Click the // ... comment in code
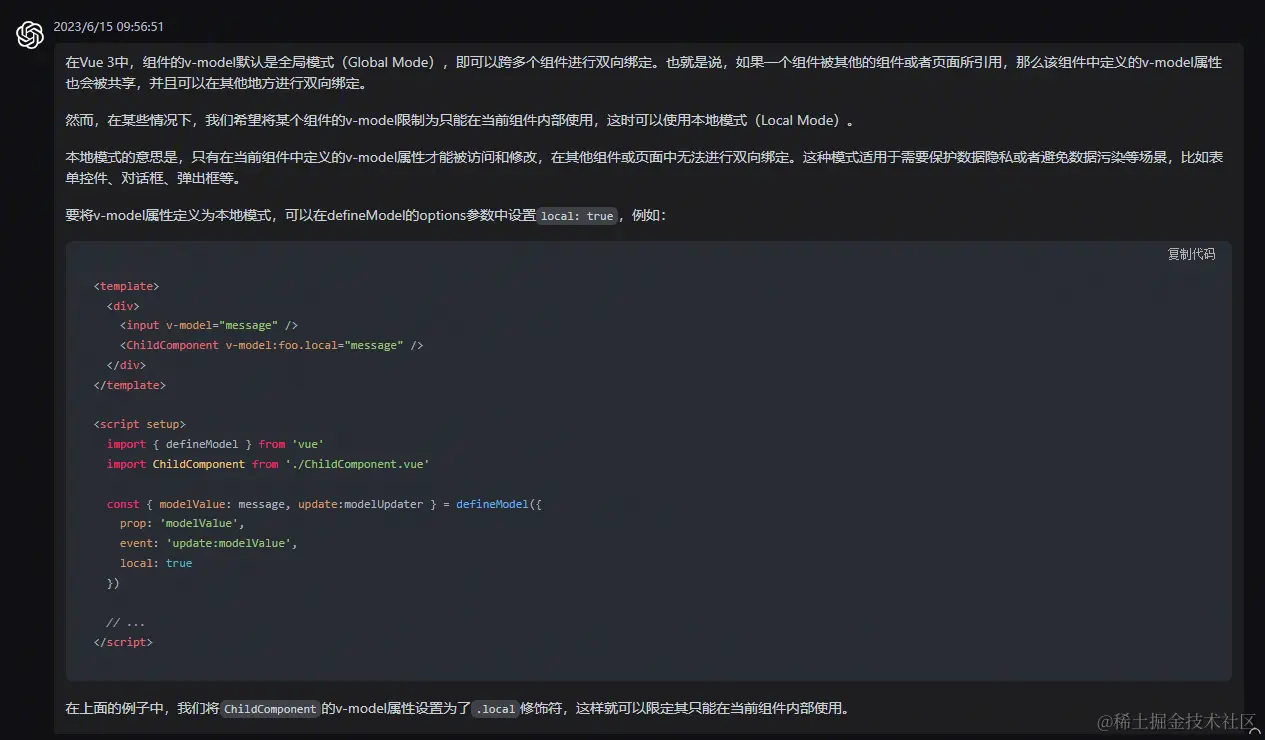Image resolution: width=1265 pixels, height=740 pixels. [125, 622]
